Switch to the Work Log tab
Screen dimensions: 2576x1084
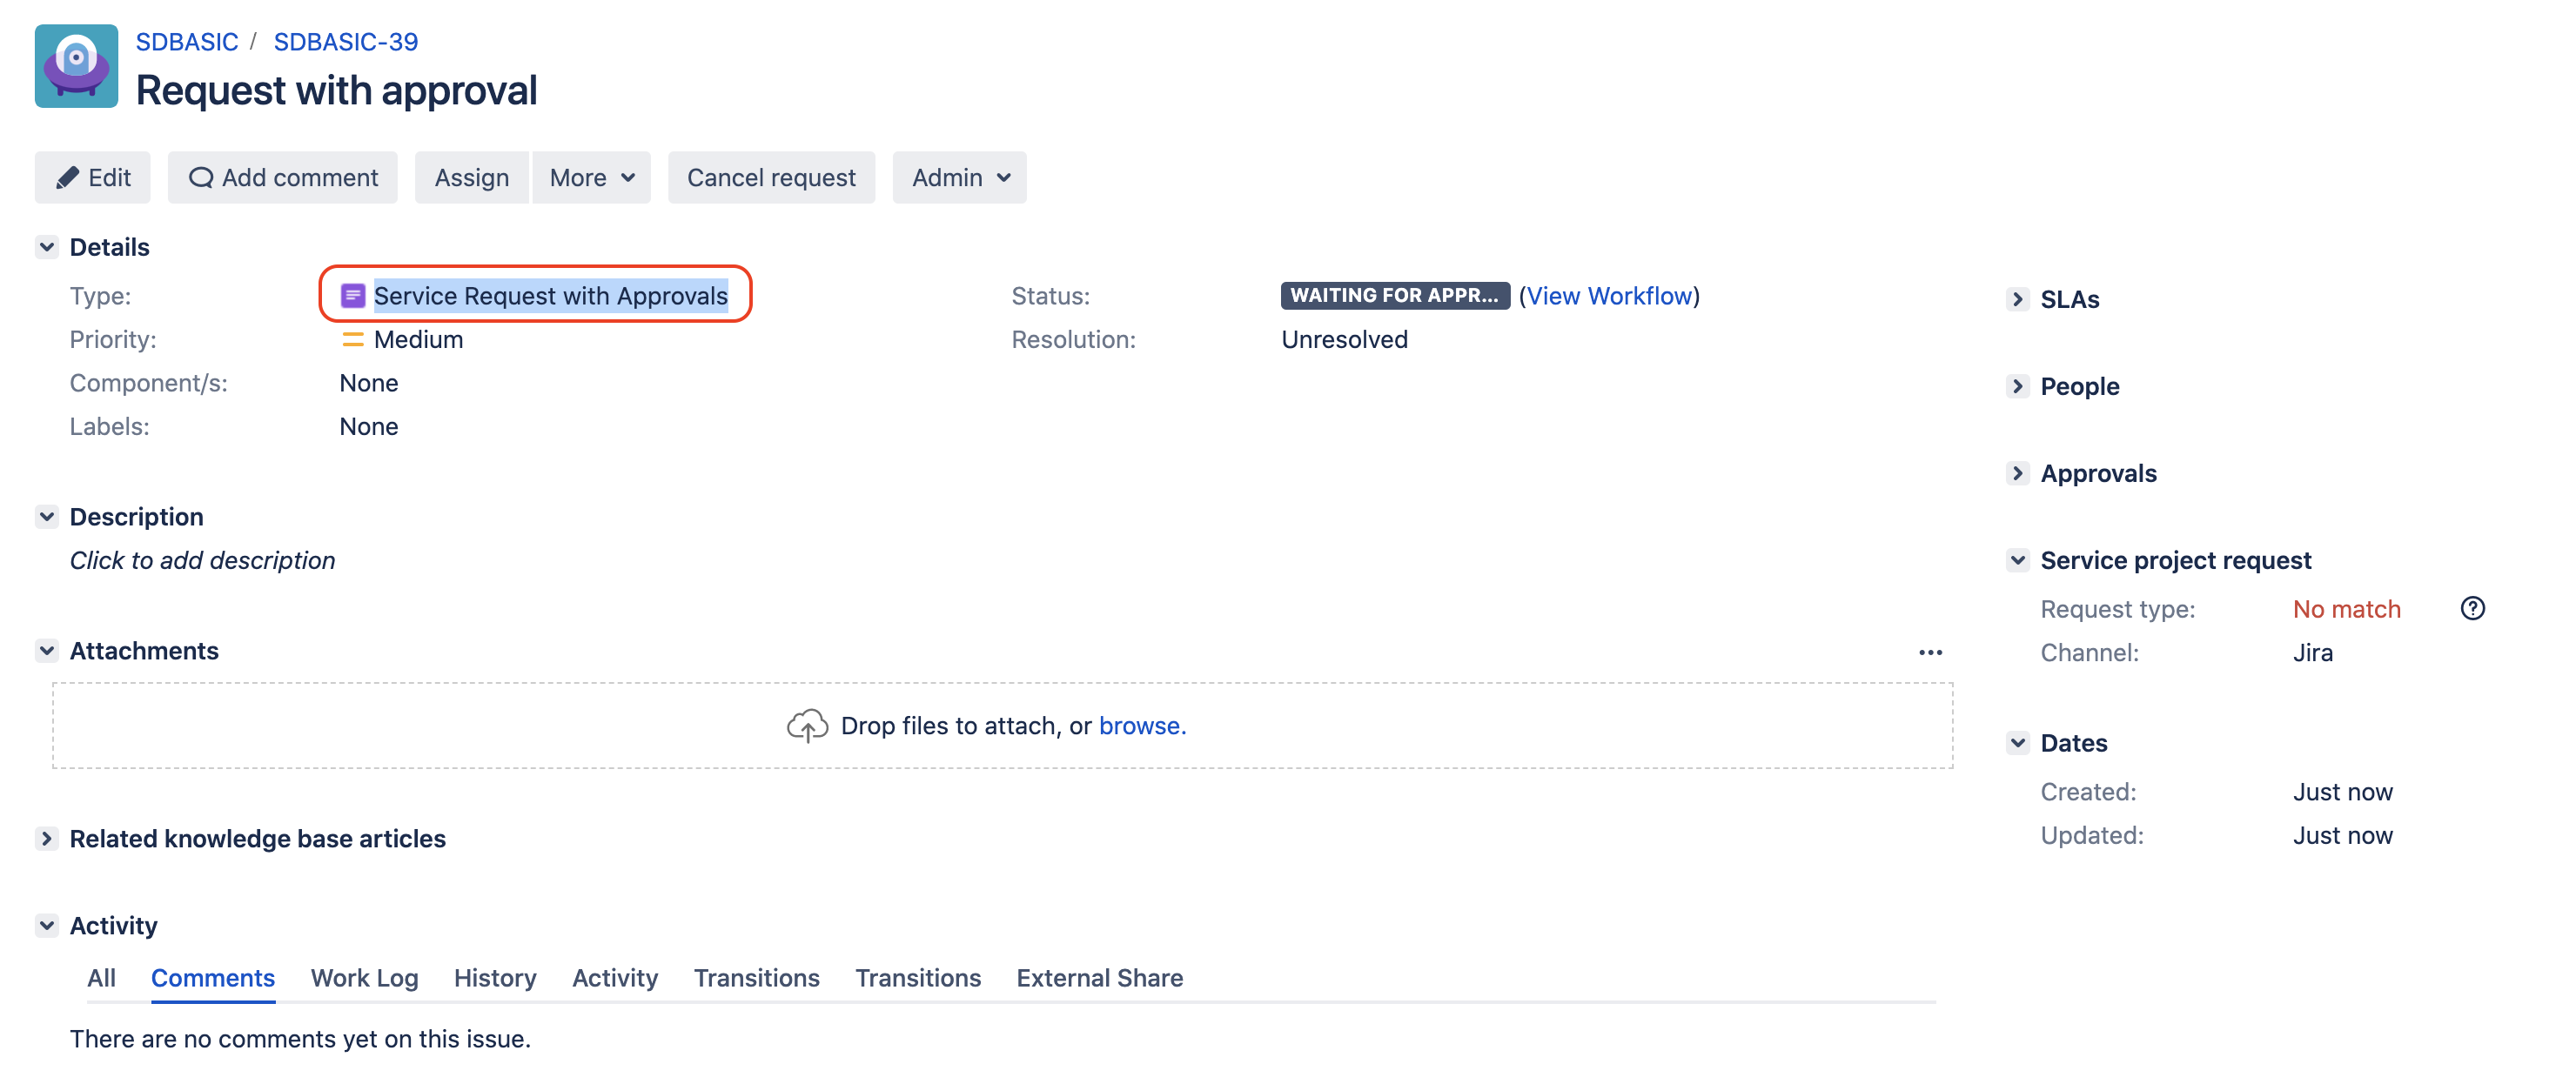tap(364, 977)
